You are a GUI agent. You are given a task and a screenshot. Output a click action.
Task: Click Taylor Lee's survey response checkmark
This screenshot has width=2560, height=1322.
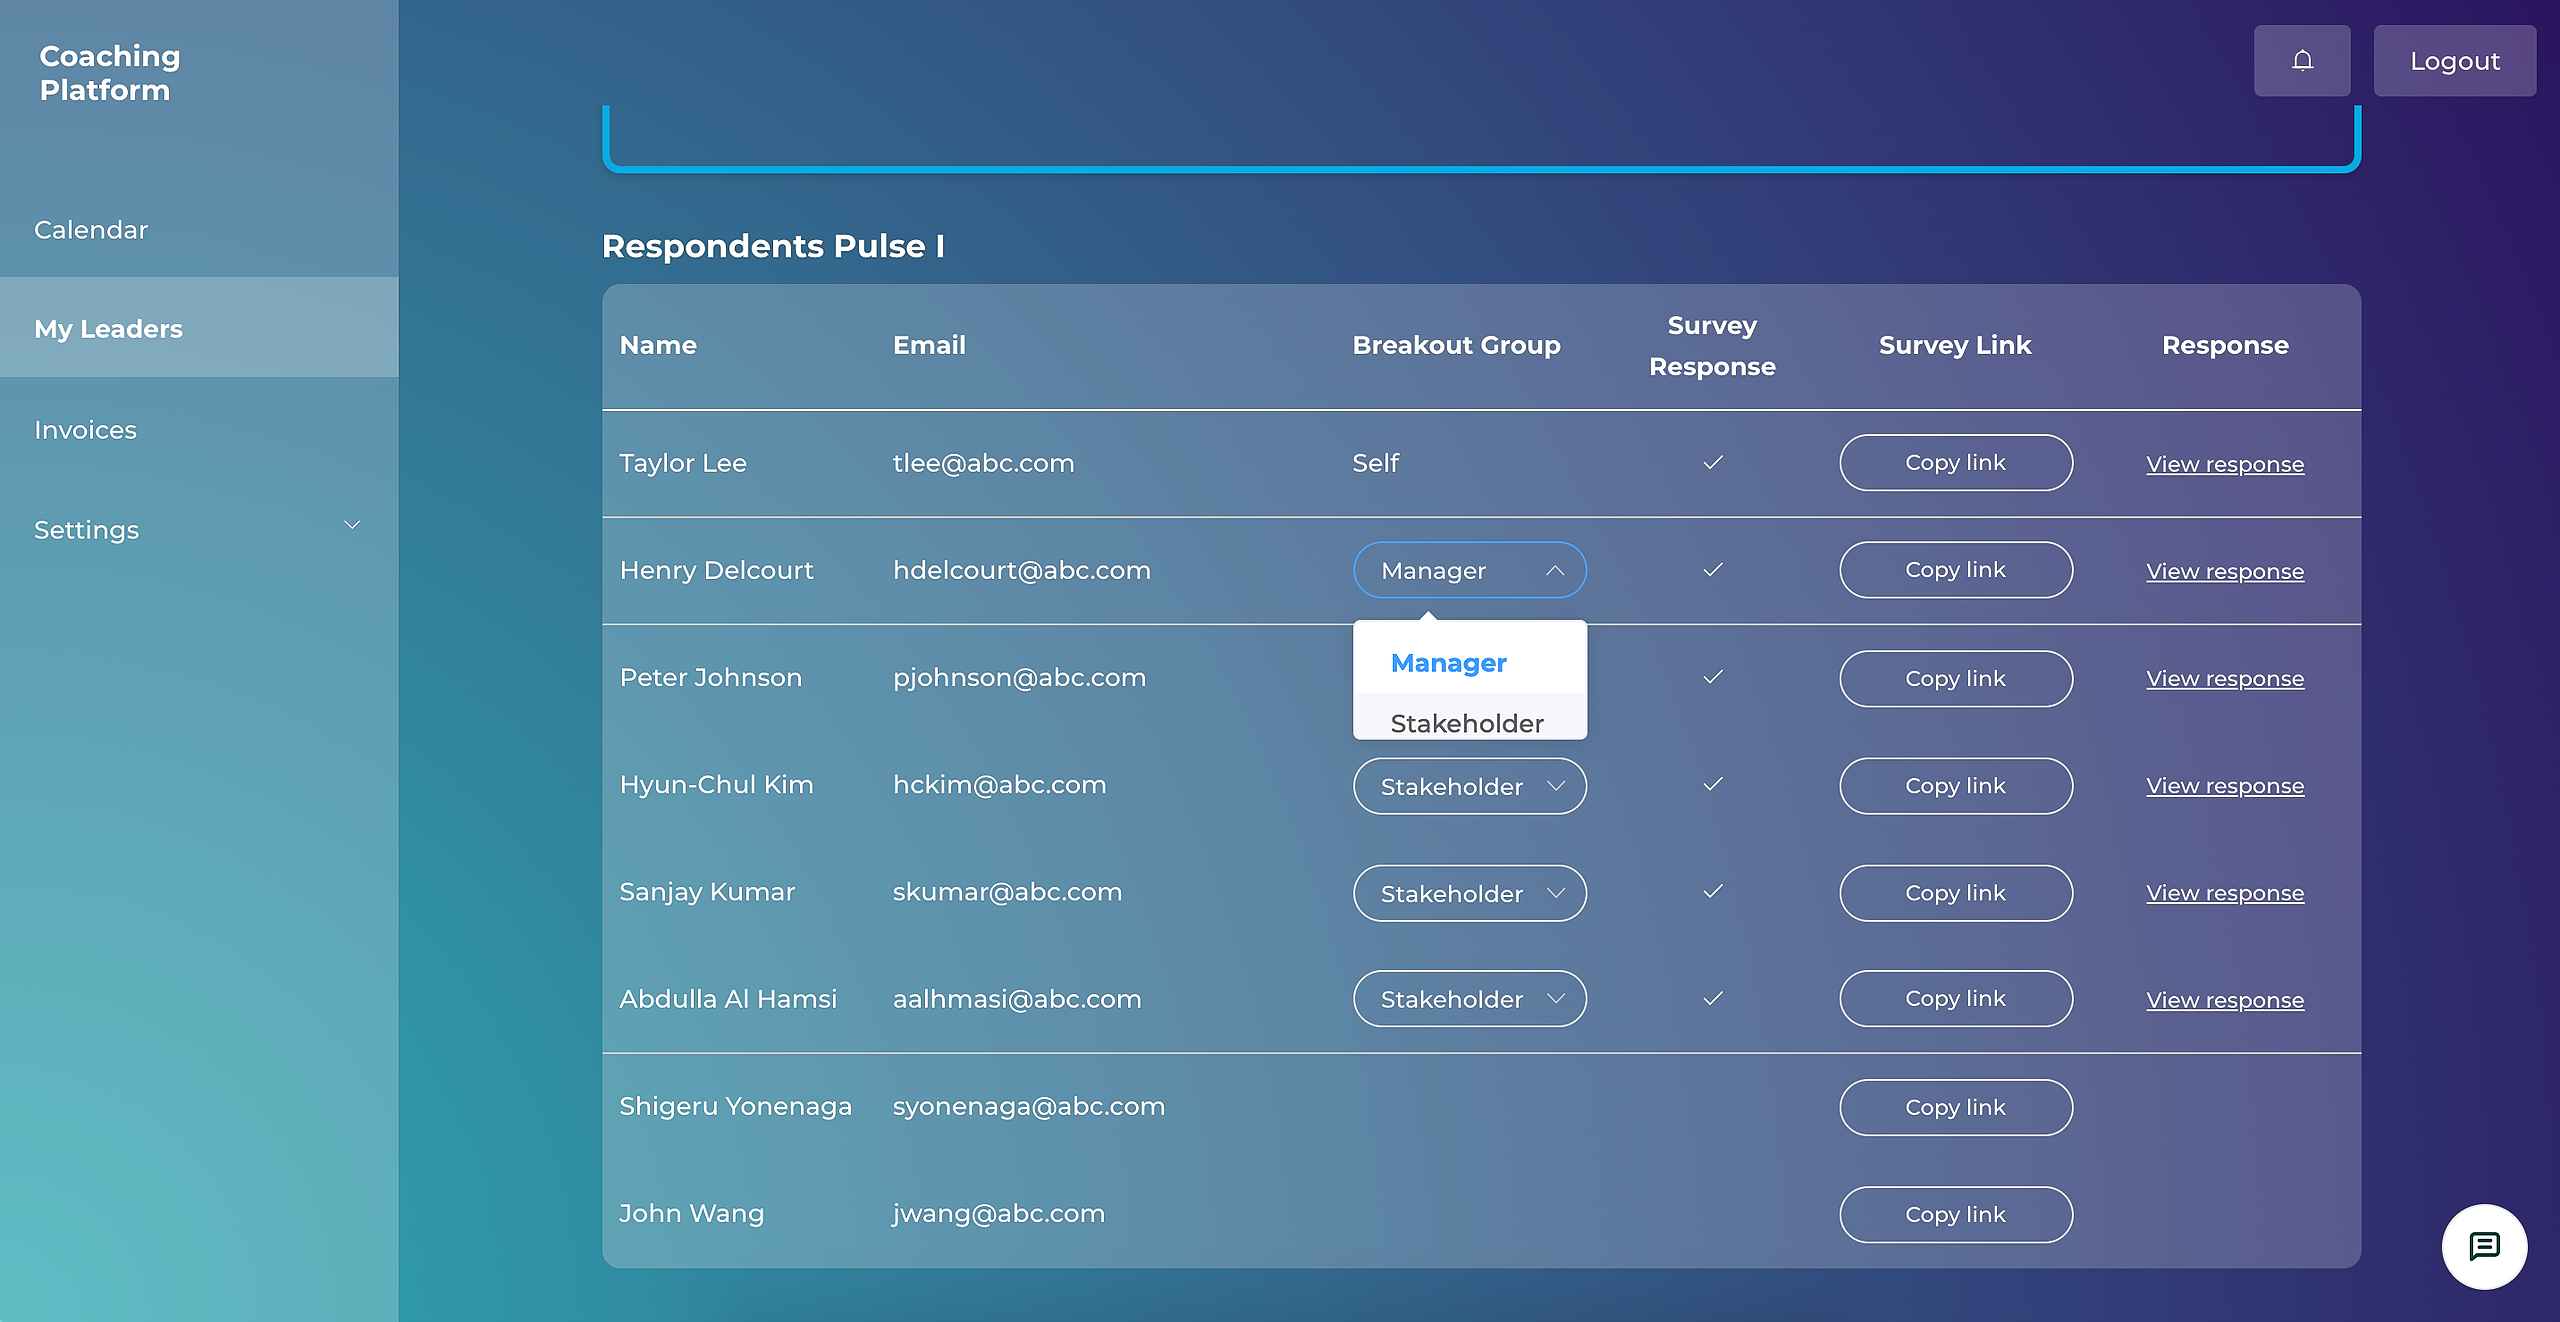(1713, 463)
